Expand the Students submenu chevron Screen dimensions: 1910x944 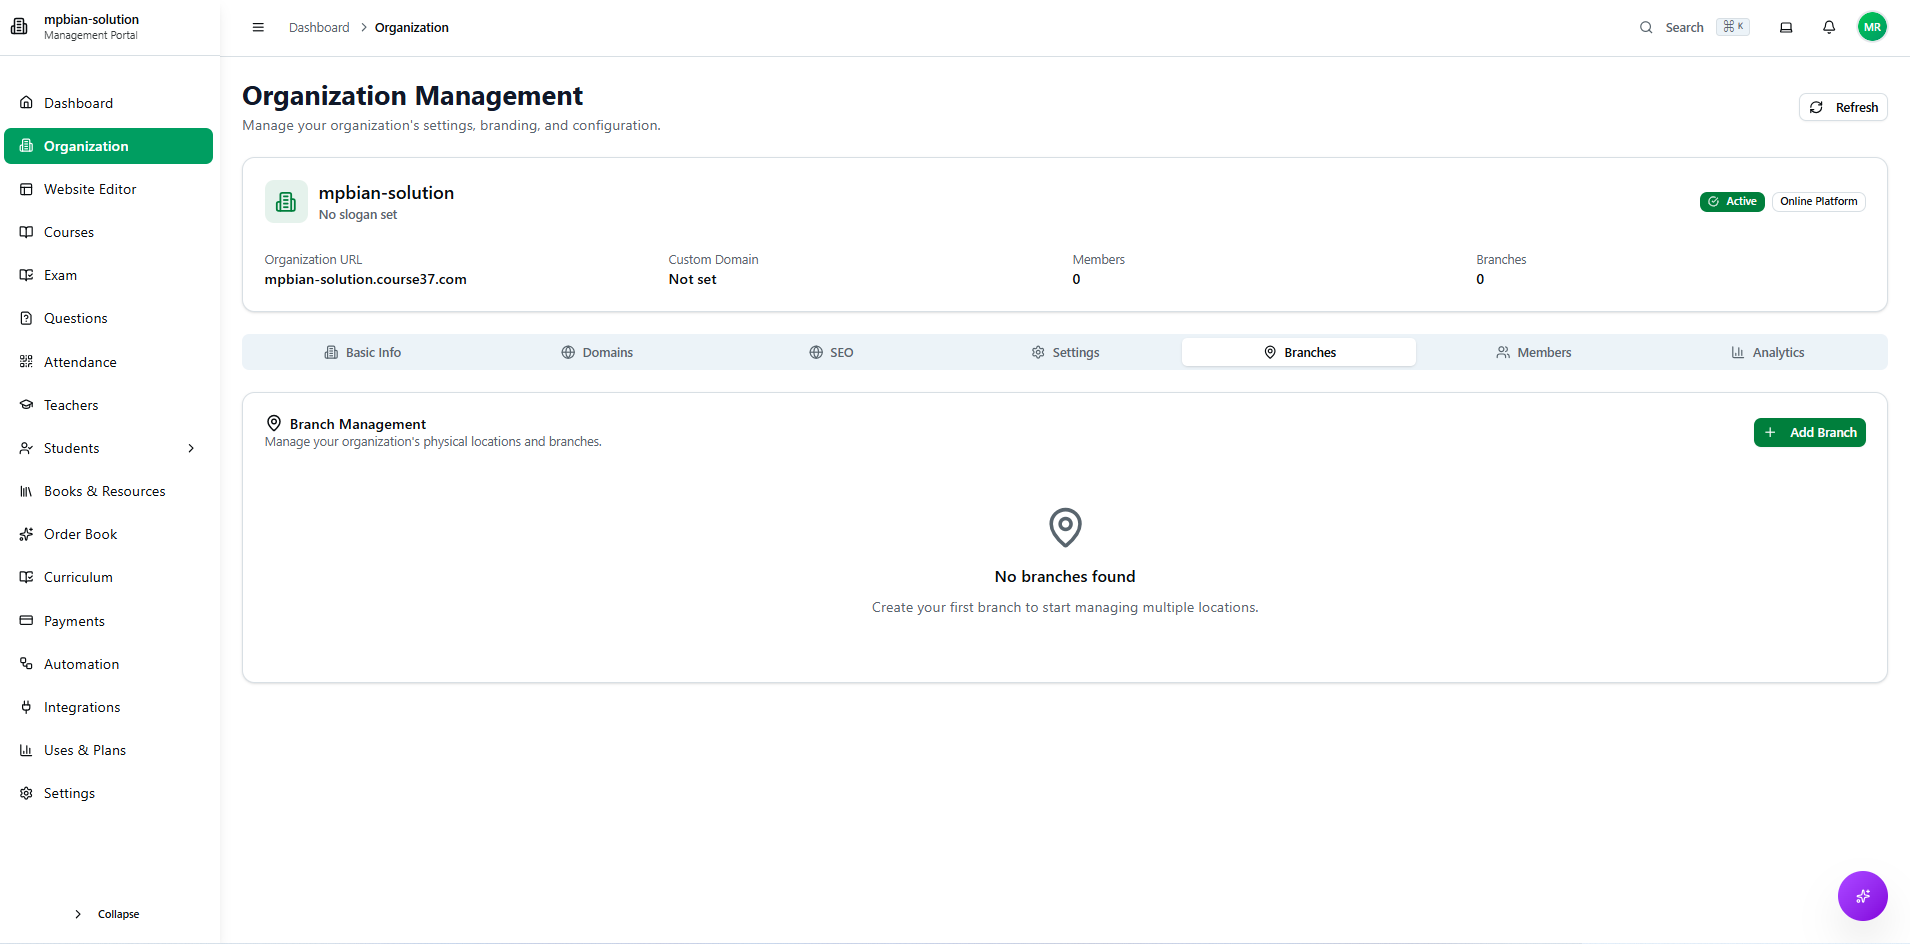point(191,448)
